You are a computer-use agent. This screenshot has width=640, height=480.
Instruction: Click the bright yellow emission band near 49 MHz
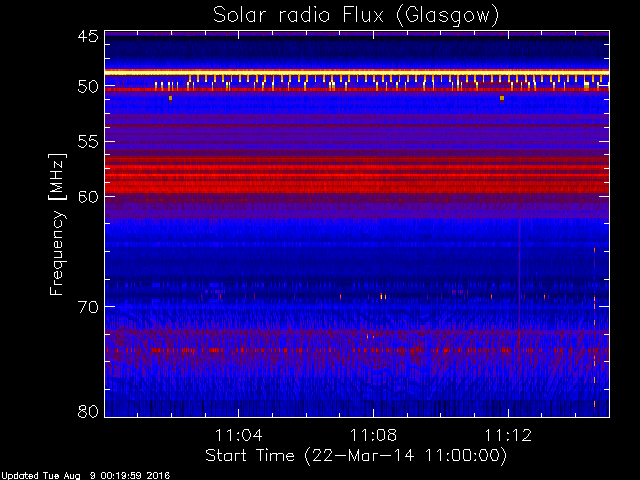click(357, 72)
